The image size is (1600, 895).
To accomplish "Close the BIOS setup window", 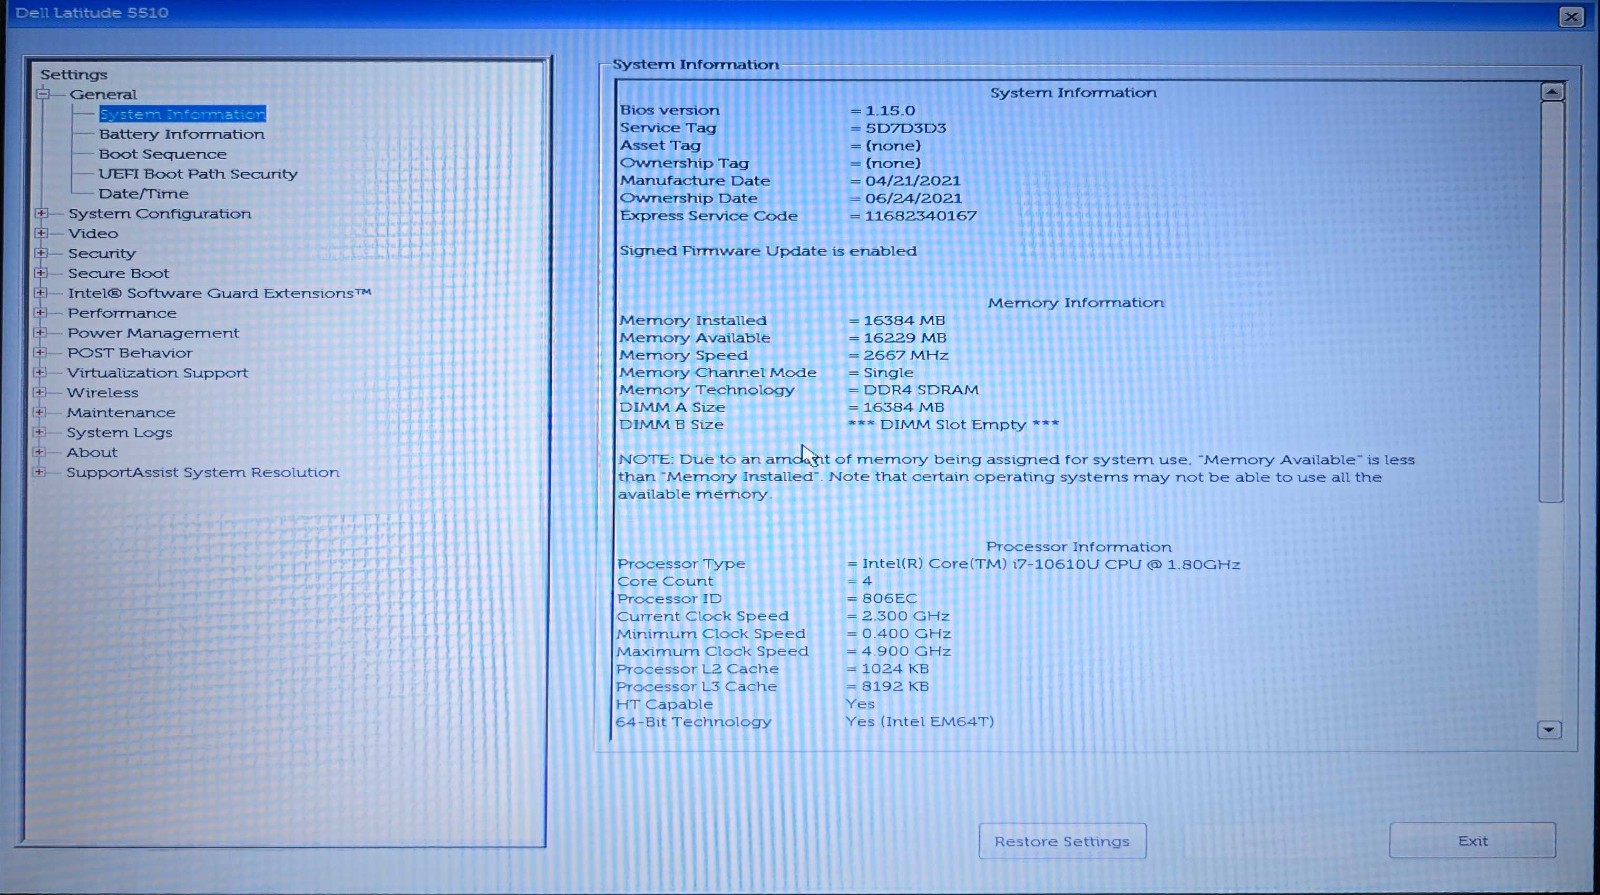I will [x=1571, y=17].
